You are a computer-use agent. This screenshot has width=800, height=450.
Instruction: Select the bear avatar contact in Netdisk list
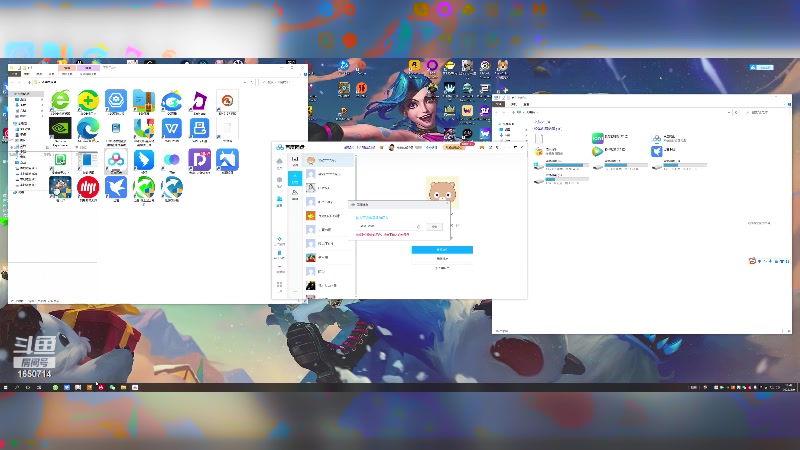(329, 160)
